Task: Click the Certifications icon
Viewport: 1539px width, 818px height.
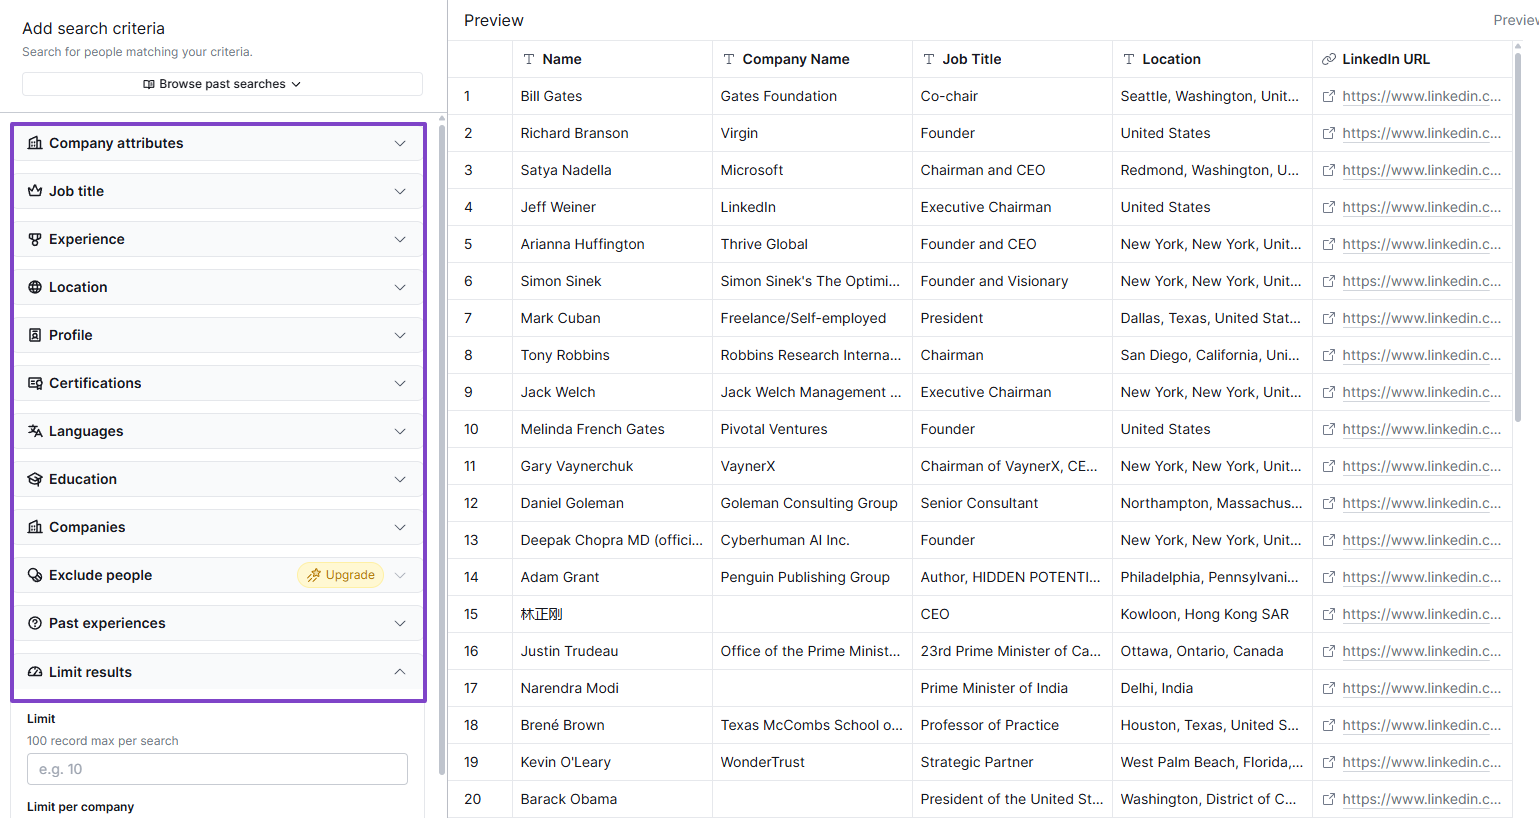Action: point(35,383)
